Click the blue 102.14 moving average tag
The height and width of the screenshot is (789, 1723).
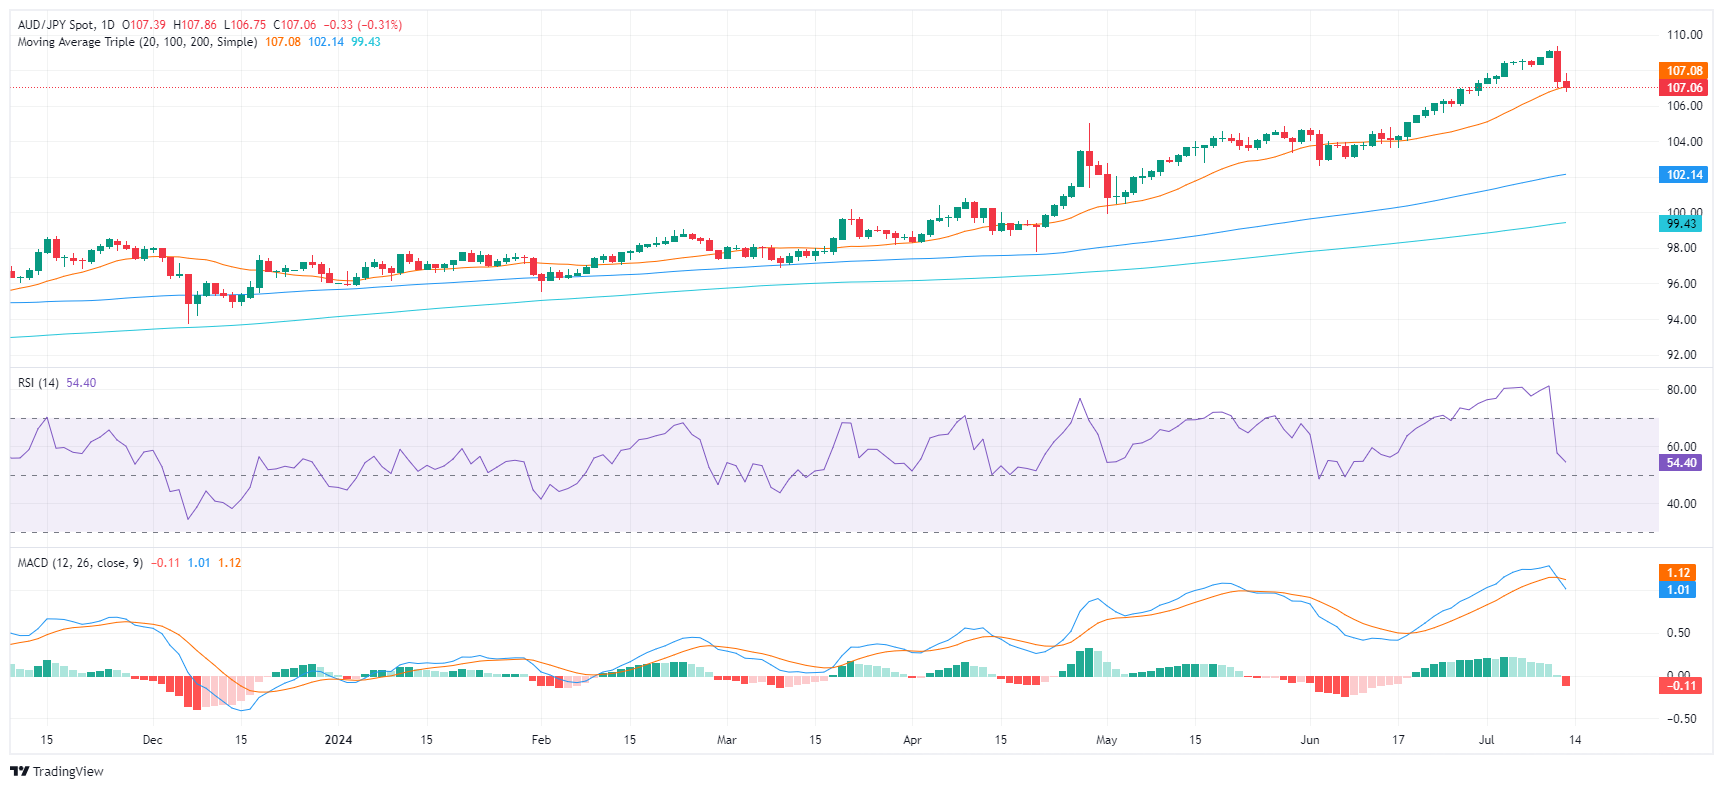click(1684, 175)
